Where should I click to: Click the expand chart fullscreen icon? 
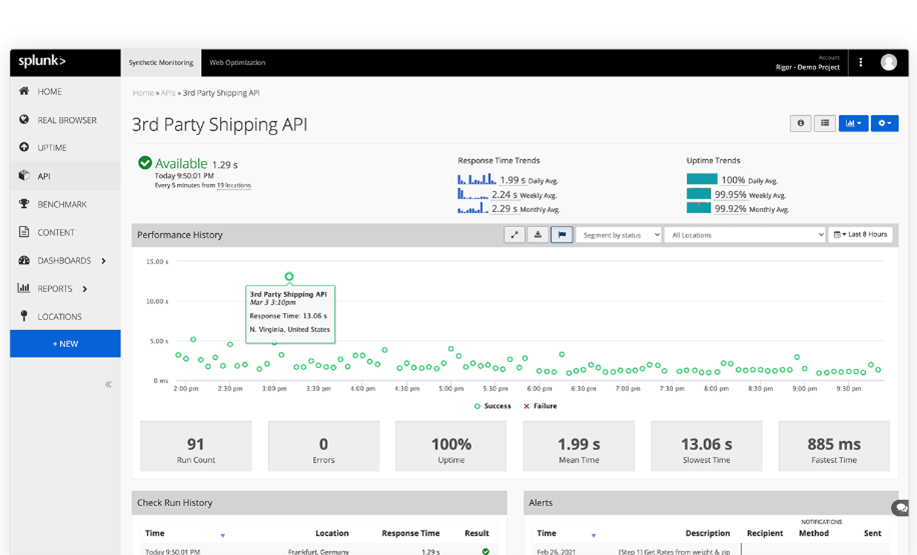point(514,235)
